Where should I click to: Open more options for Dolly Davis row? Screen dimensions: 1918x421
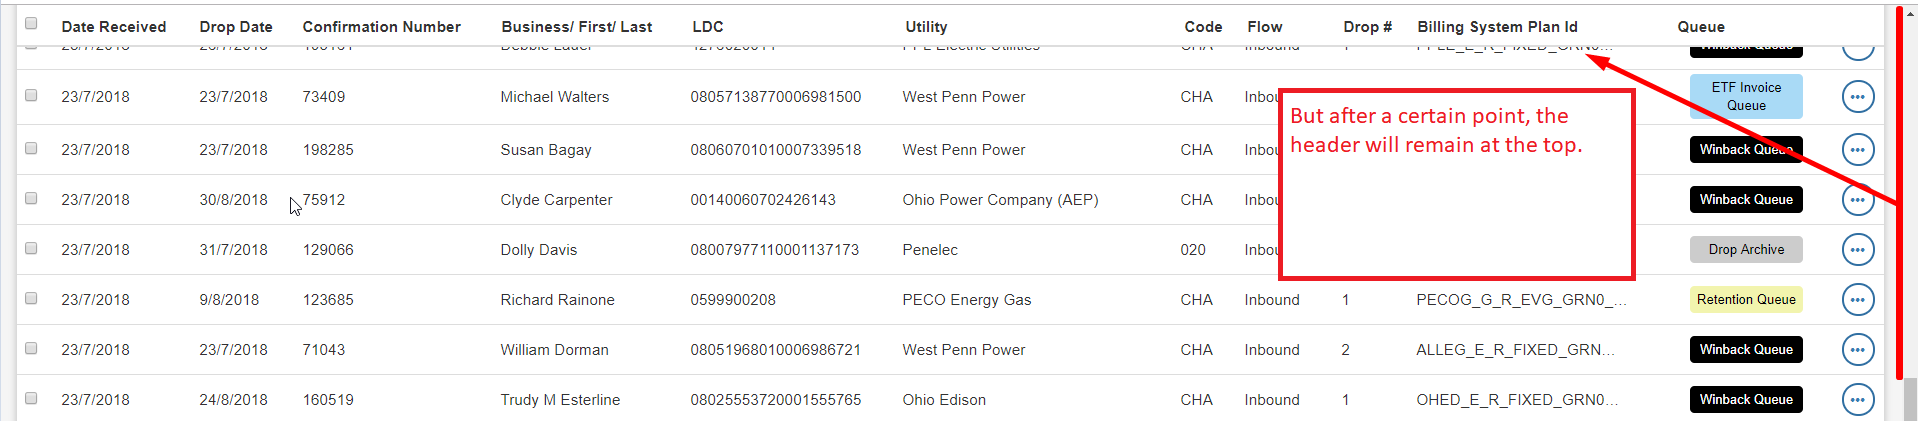coord(1857,250)
